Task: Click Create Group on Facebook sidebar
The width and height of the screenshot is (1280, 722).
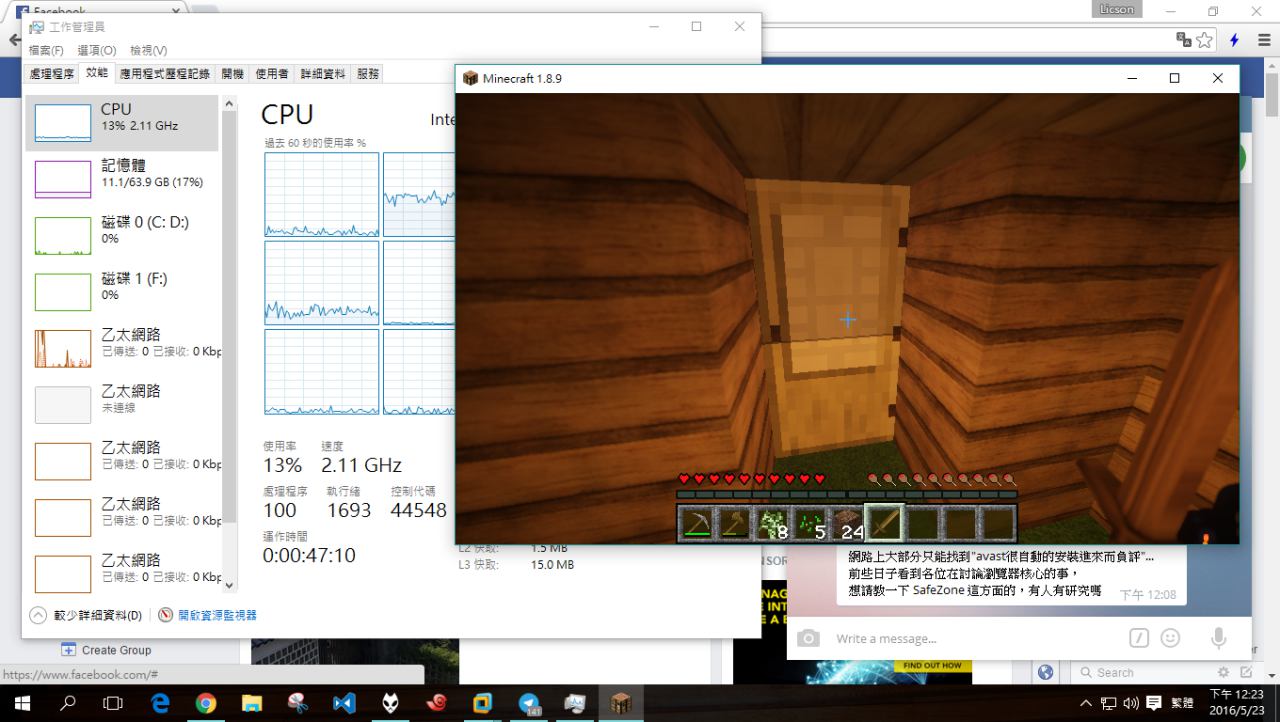Action: pyautogui.click(x=106, y=650)
